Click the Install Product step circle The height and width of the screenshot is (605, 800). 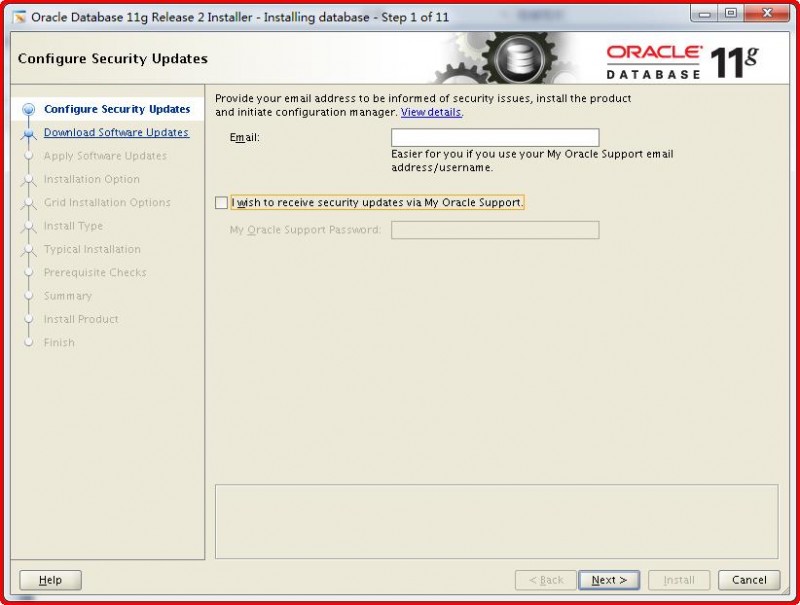(x=29, y=319)
